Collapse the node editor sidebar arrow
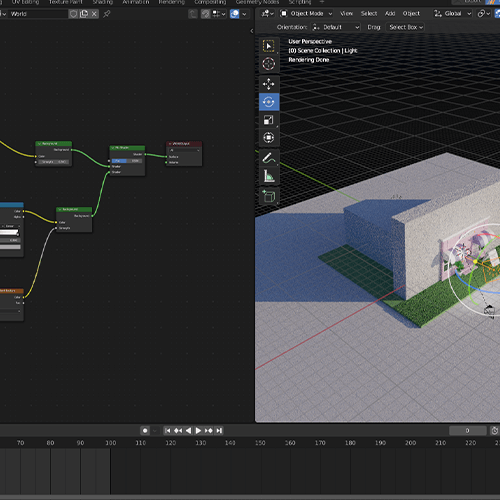Image resolution: width=500 pixels, height=500 pixels. click(252, 31)
